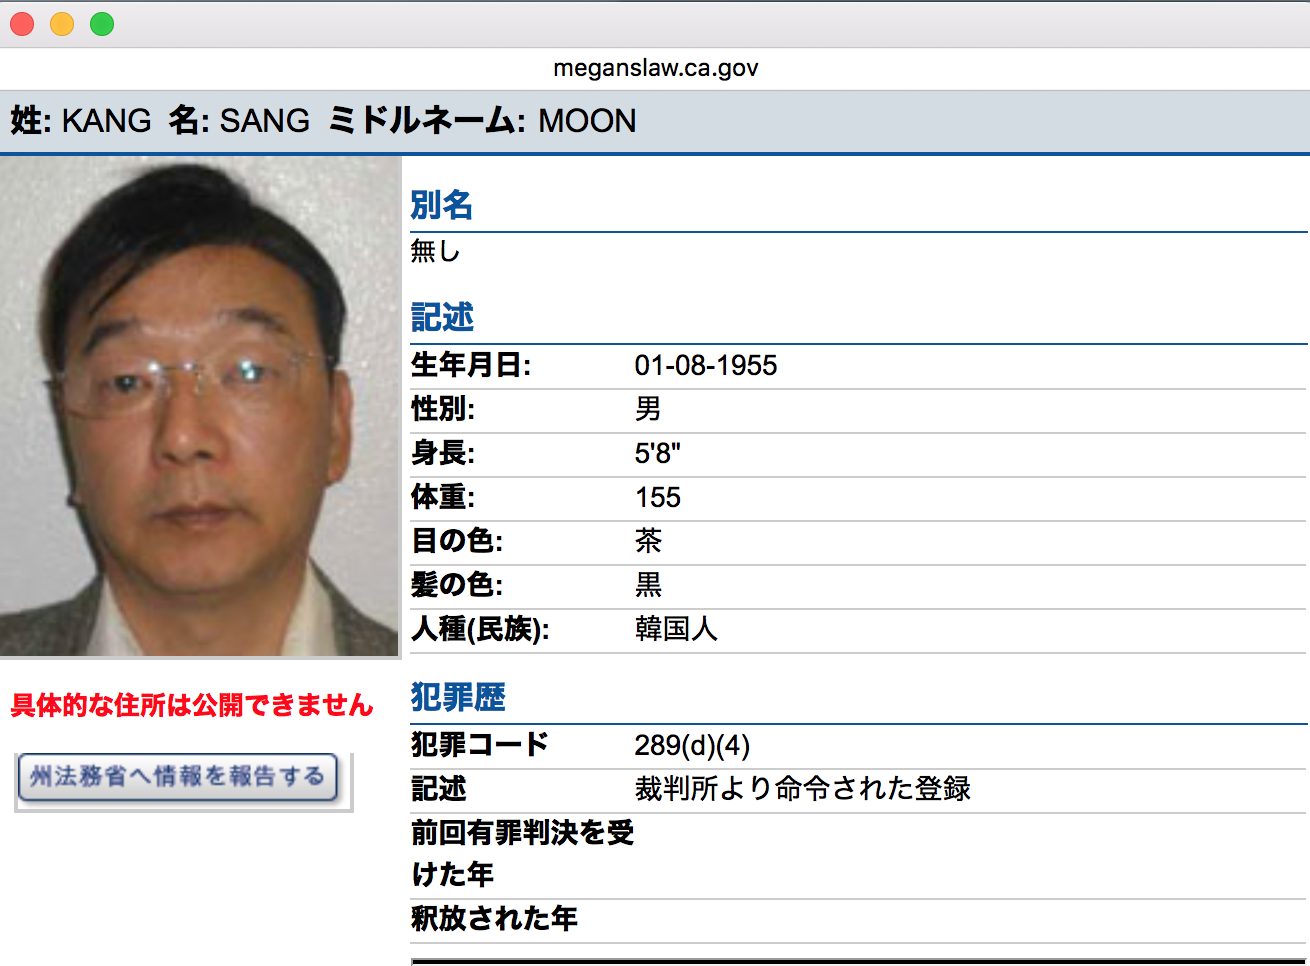Viewport: 1310px width, 966px height.
Task: Click the 髪の色 label
Action: click(x=457, y=585)
